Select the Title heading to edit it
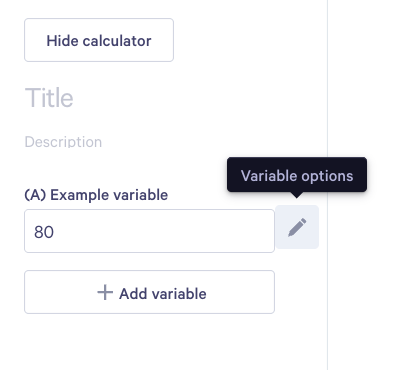Image resolution: width=399 pixels, height=370 pixels. click(x=49, y=98)
